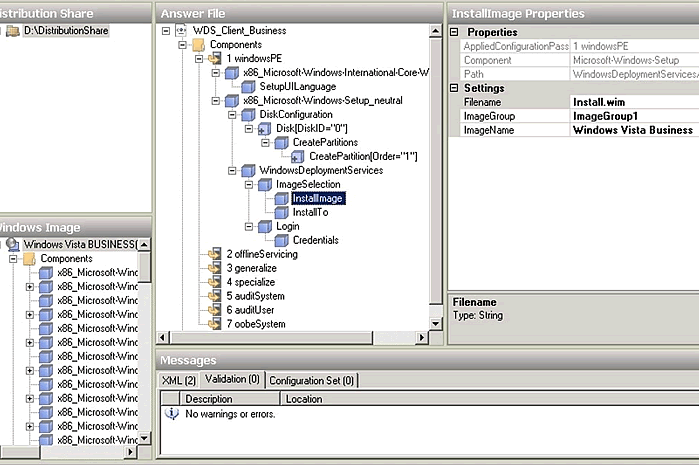The height and width of the screenshot is (465, 699).
Task: Click the 1 windowsPE pass icon
Action: click(x=214, y=58)
